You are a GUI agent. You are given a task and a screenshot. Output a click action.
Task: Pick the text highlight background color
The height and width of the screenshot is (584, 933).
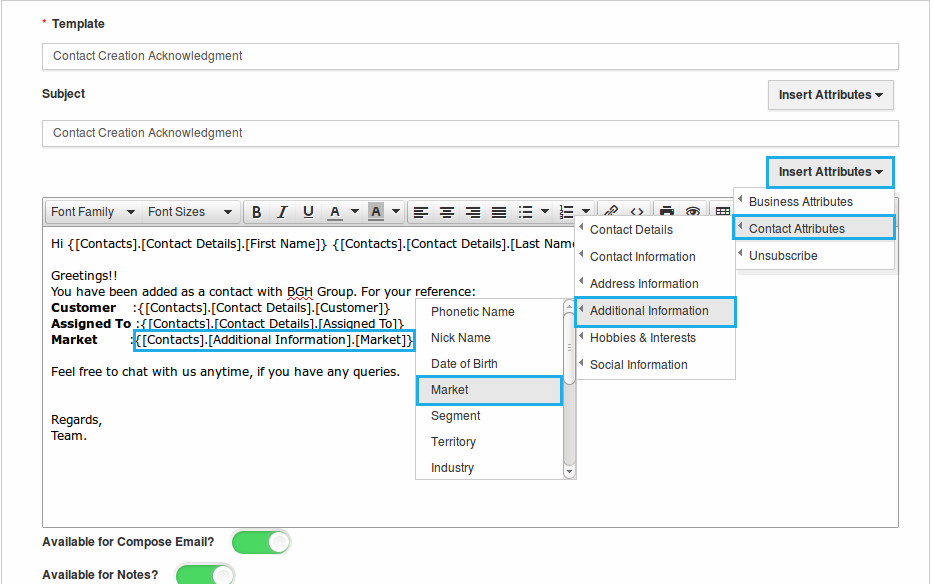coord(376,212)
